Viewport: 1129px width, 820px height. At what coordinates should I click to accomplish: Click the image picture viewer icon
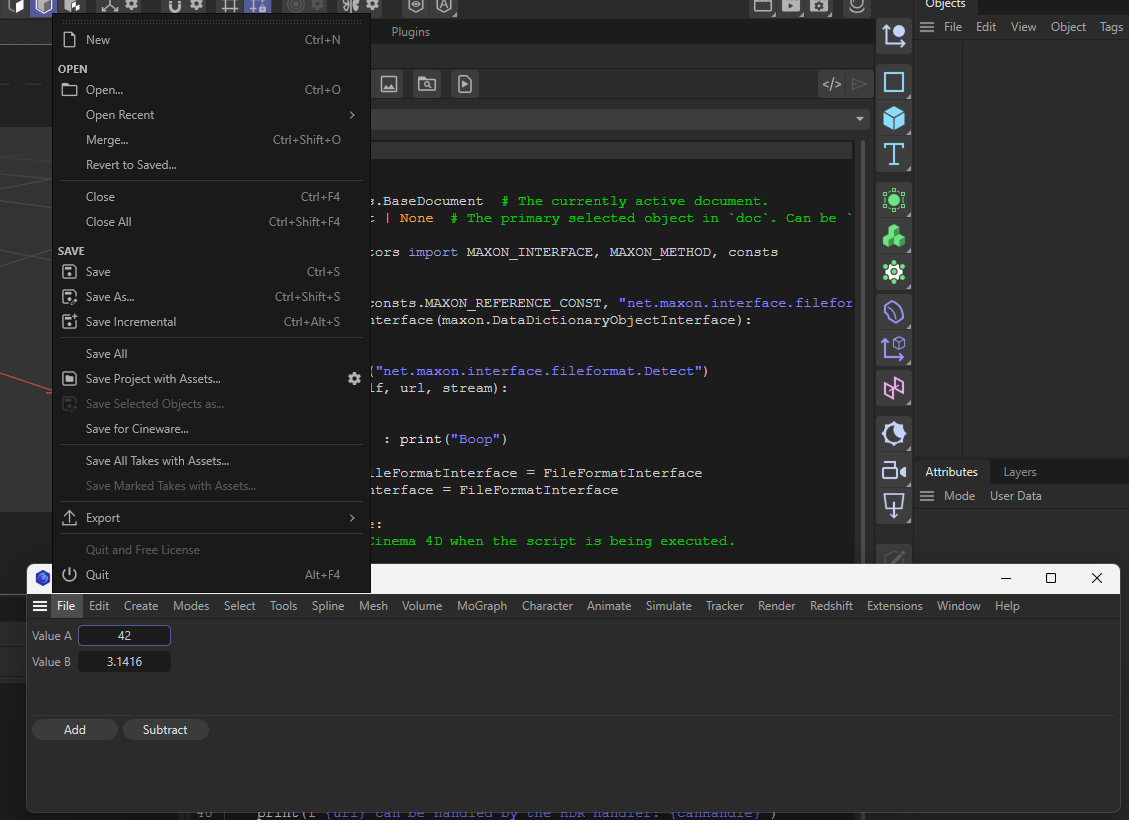(x=389, y=84)
